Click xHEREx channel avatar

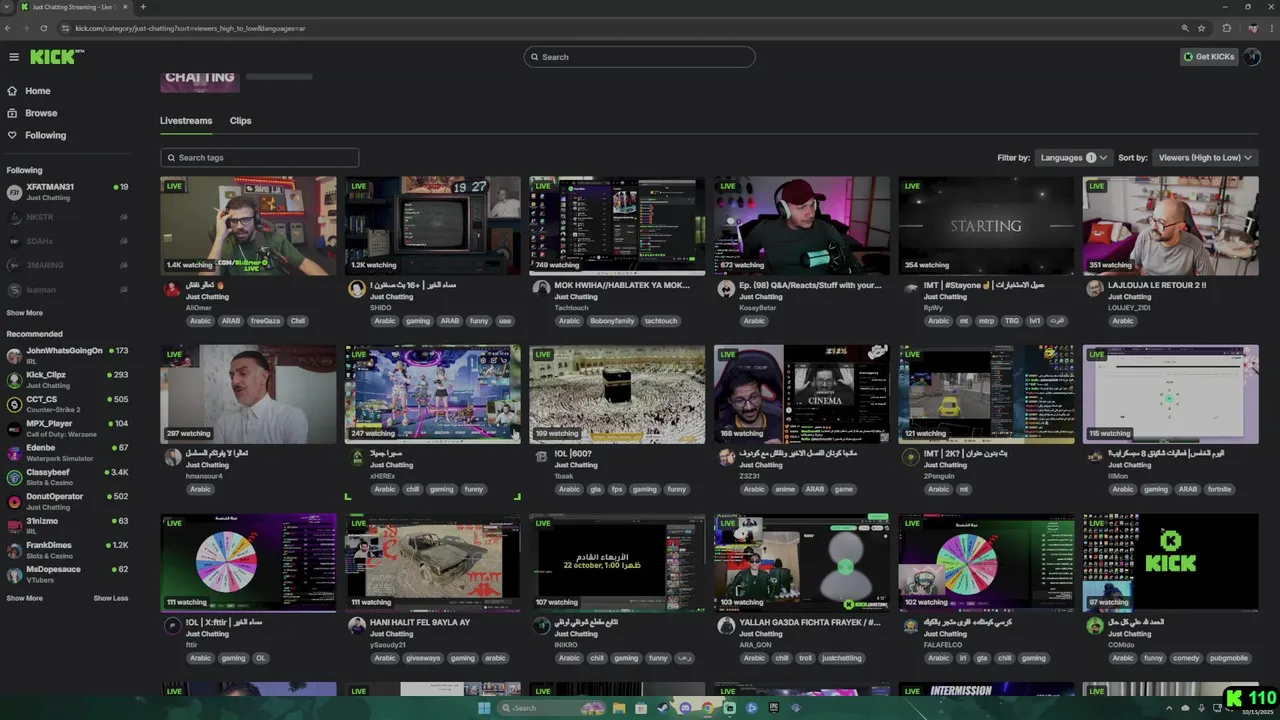[357, 457]
